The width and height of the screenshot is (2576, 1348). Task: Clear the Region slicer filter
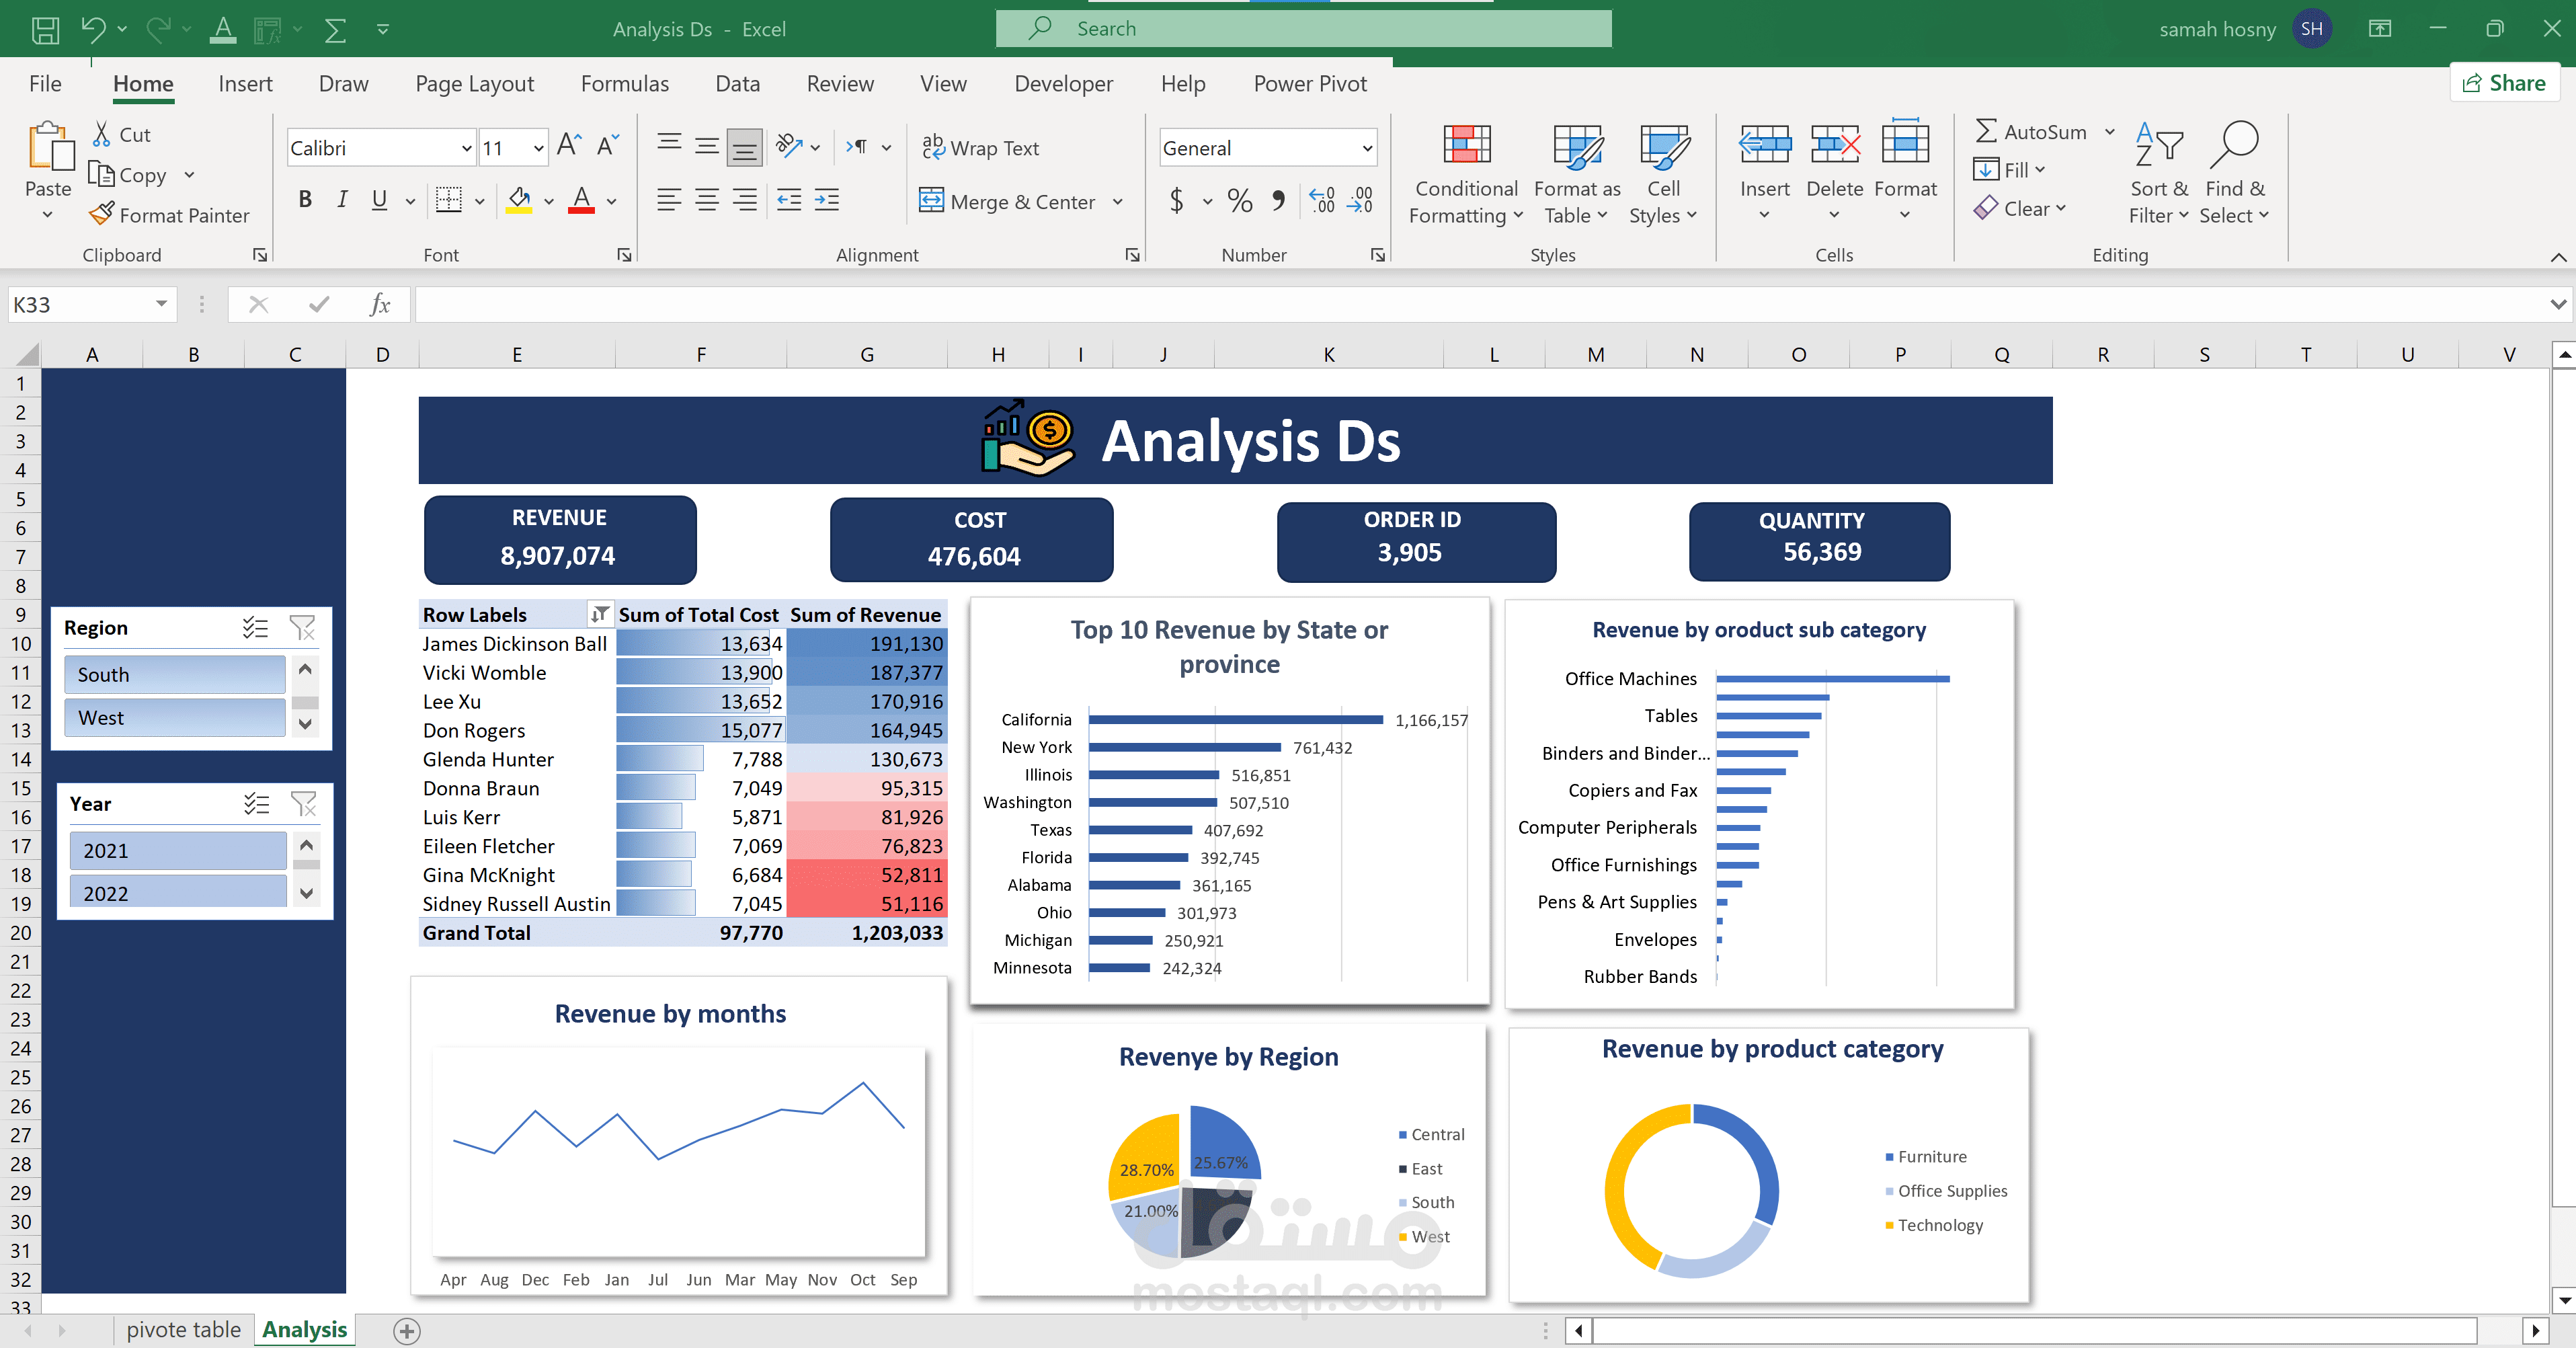[x=302, y=627]
